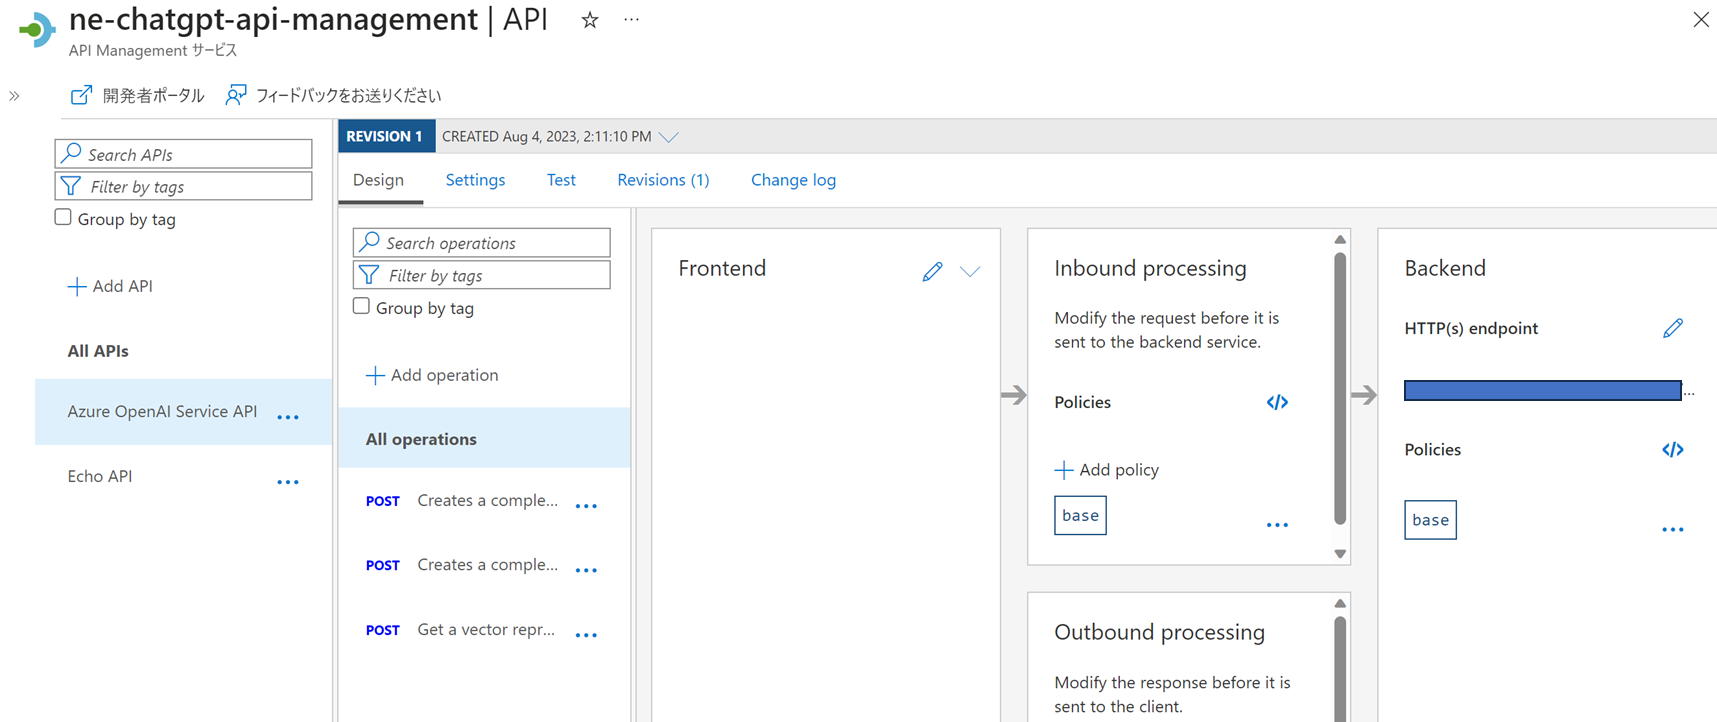This screenshot has width=1717, height=722.
Task: Toggle Group by tag for operations
Action: pos(362,307)
